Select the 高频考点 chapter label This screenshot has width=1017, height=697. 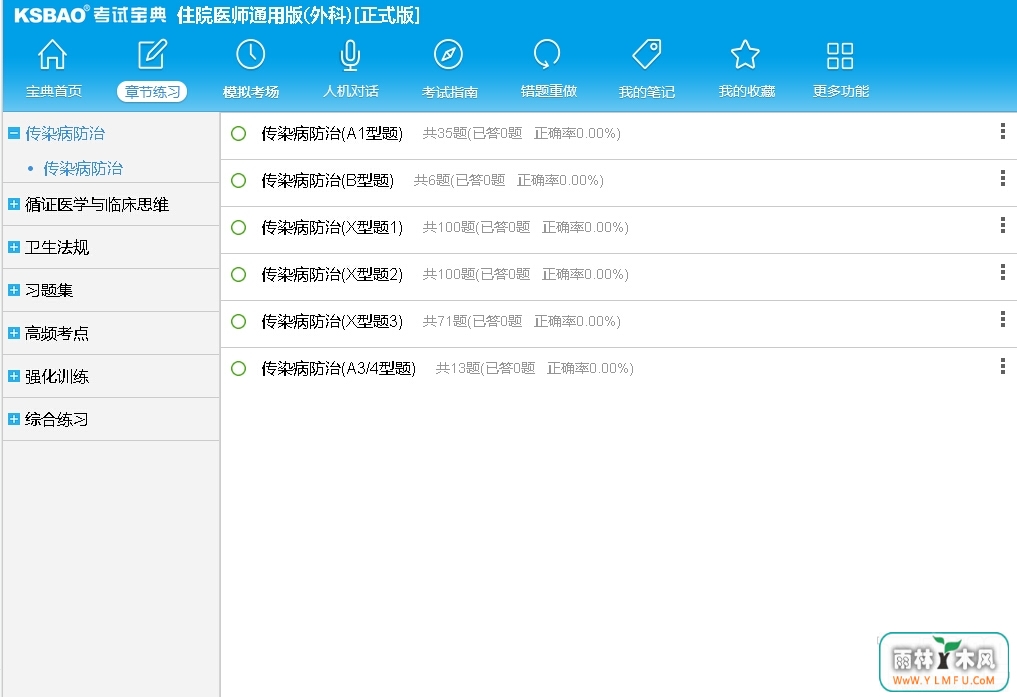click(x=56, y=333)
